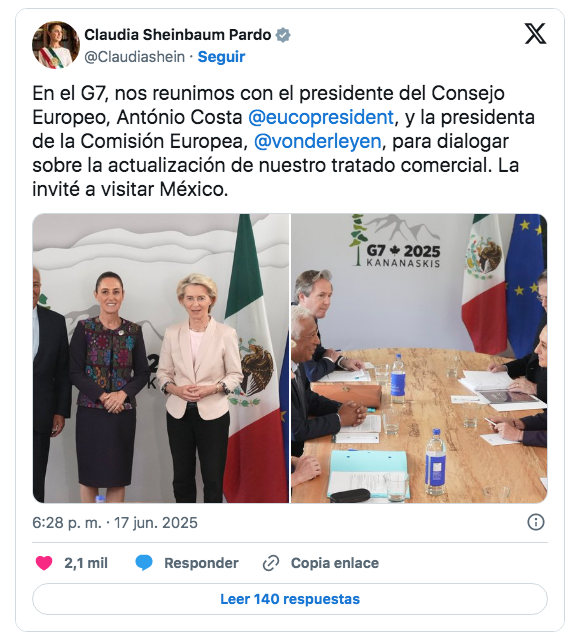Click the chain link copy icon

click(271, 563)
